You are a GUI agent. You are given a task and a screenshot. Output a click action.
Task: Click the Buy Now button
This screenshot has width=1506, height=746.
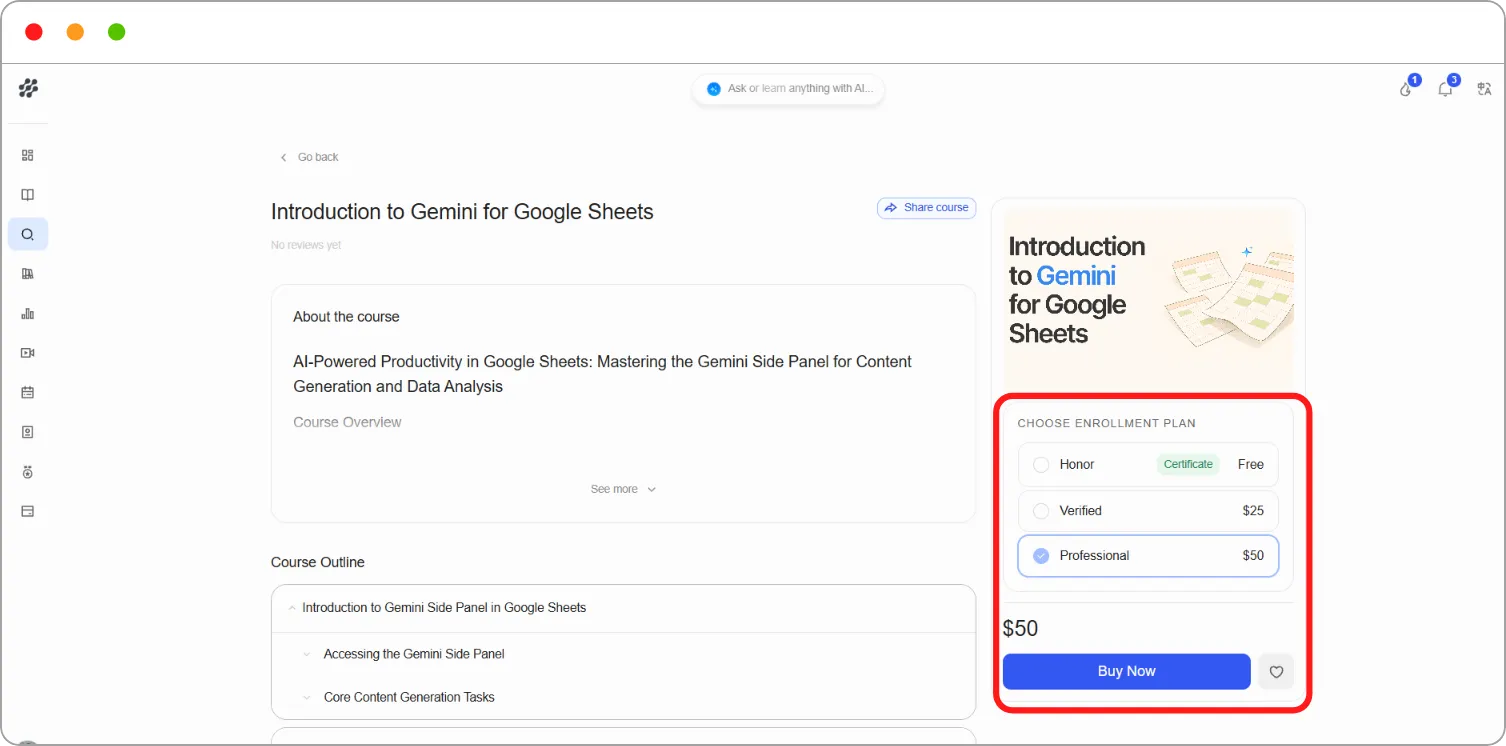click(1127, 671)
